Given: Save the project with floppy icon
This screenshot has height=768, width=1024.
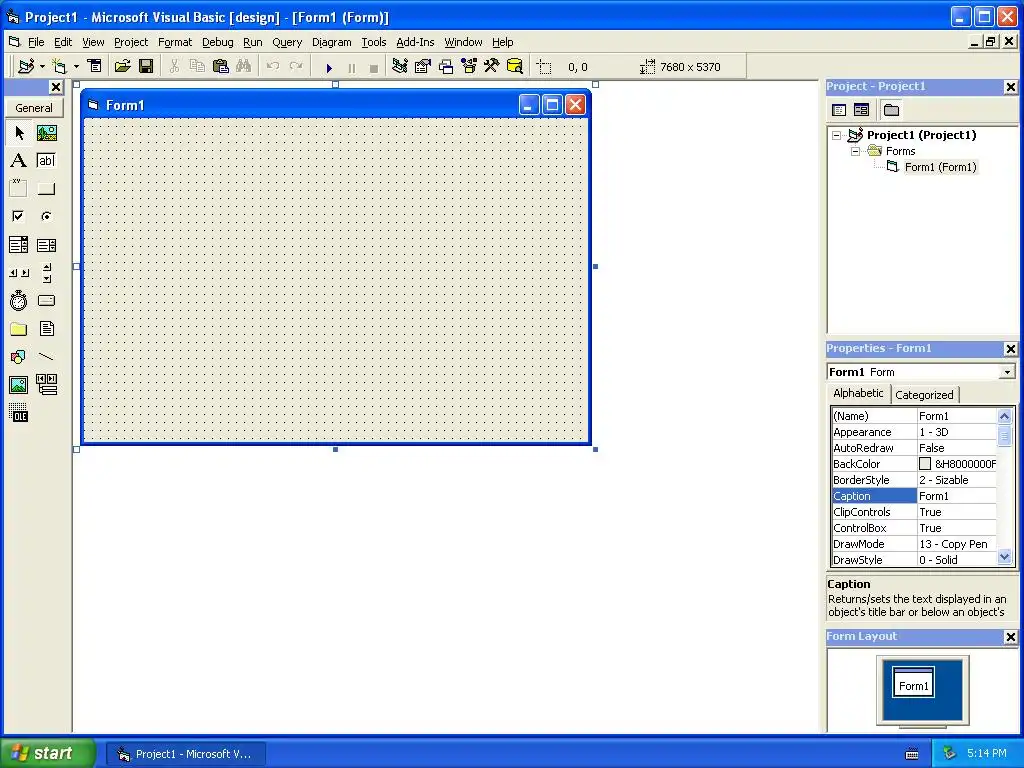Looking at the screenshot, I should pyautogui.click(x=146, y=66).
